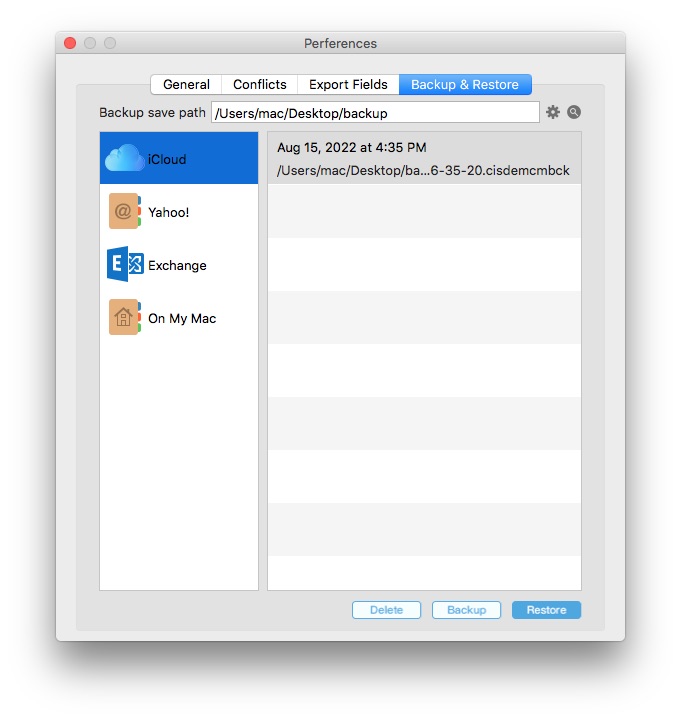Select the Exchange account icon
Image resolution: width=681 pixels, height=721 pixels.
(x=125, y=264)
